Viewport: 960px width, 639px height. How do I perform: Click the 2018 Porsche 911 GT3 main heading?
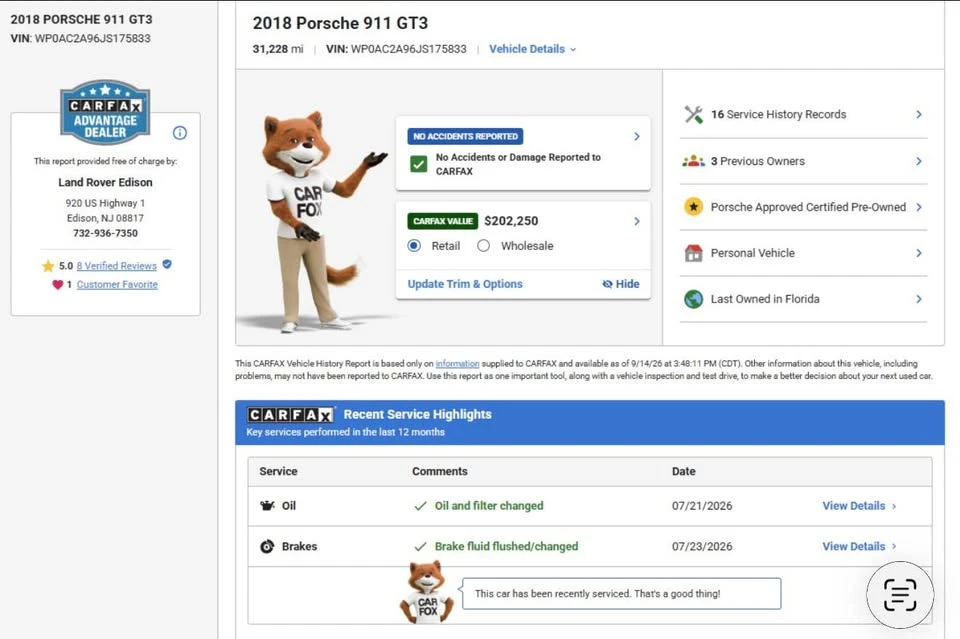[x=340, y=23]
